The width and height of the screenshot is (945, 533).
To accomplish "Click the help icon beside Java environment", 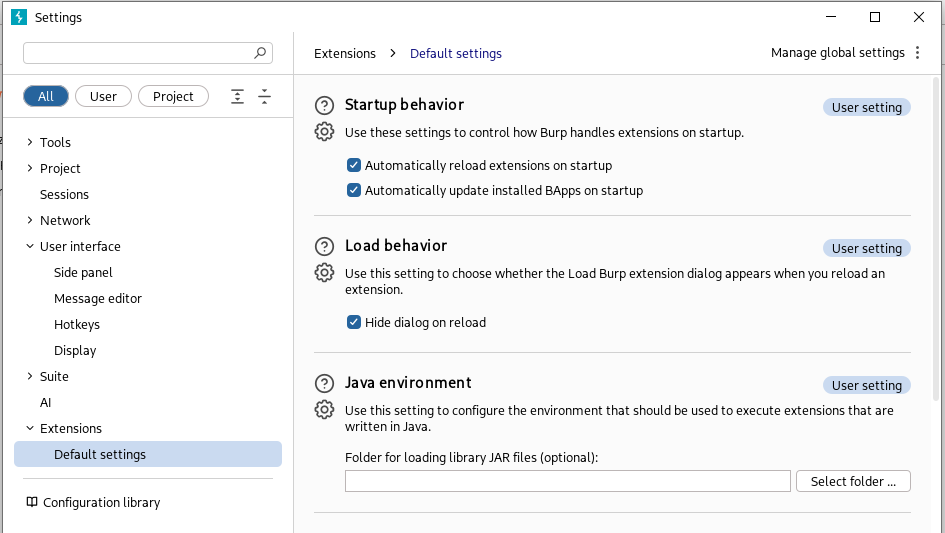I will tap(324, 383).
